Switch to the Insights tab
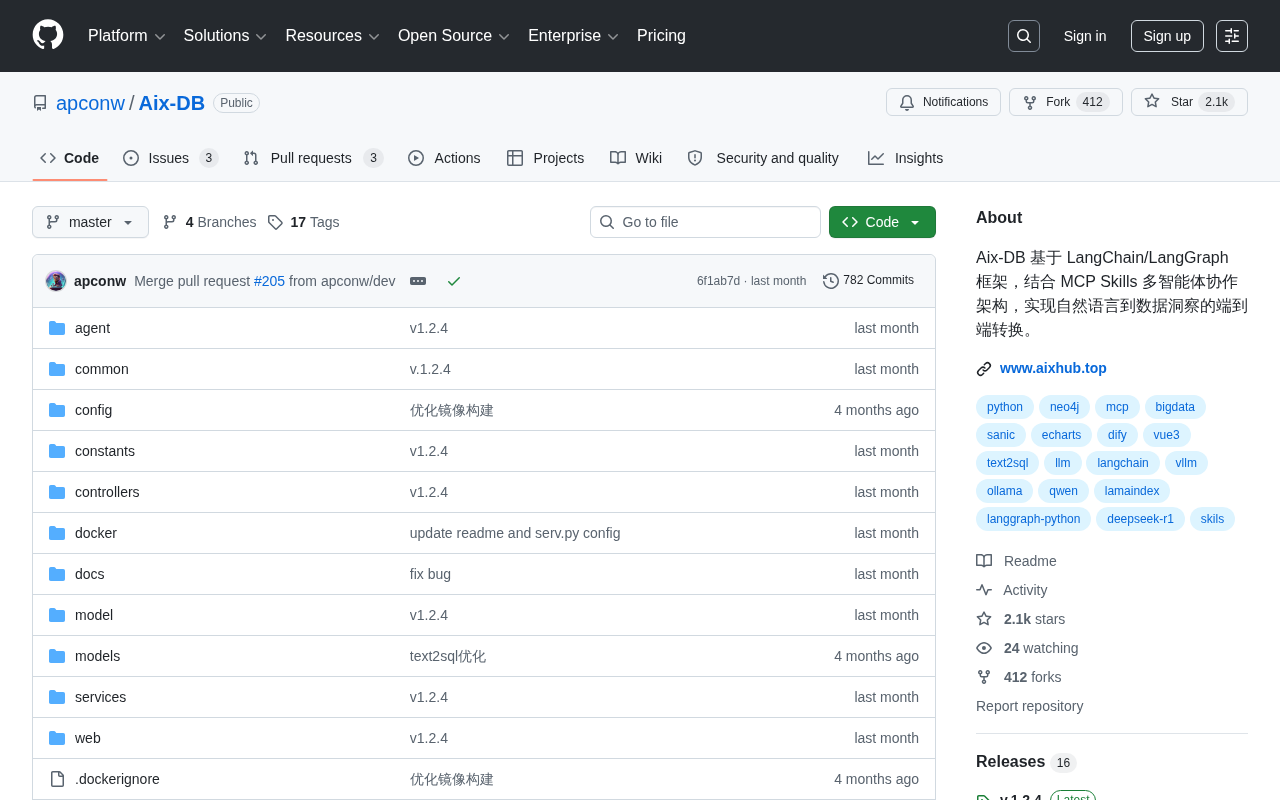This screenshot has height=800, width=1280. pyautogui.click(x=905, y=158)
